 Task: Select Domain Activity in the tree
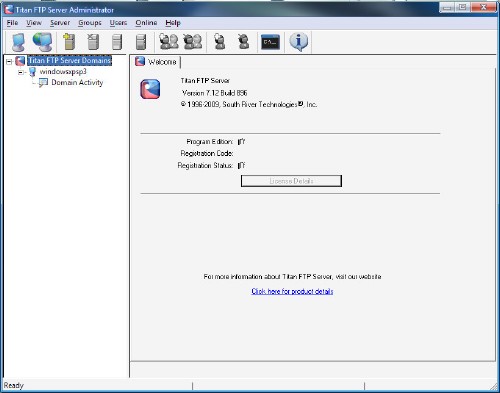77,82
